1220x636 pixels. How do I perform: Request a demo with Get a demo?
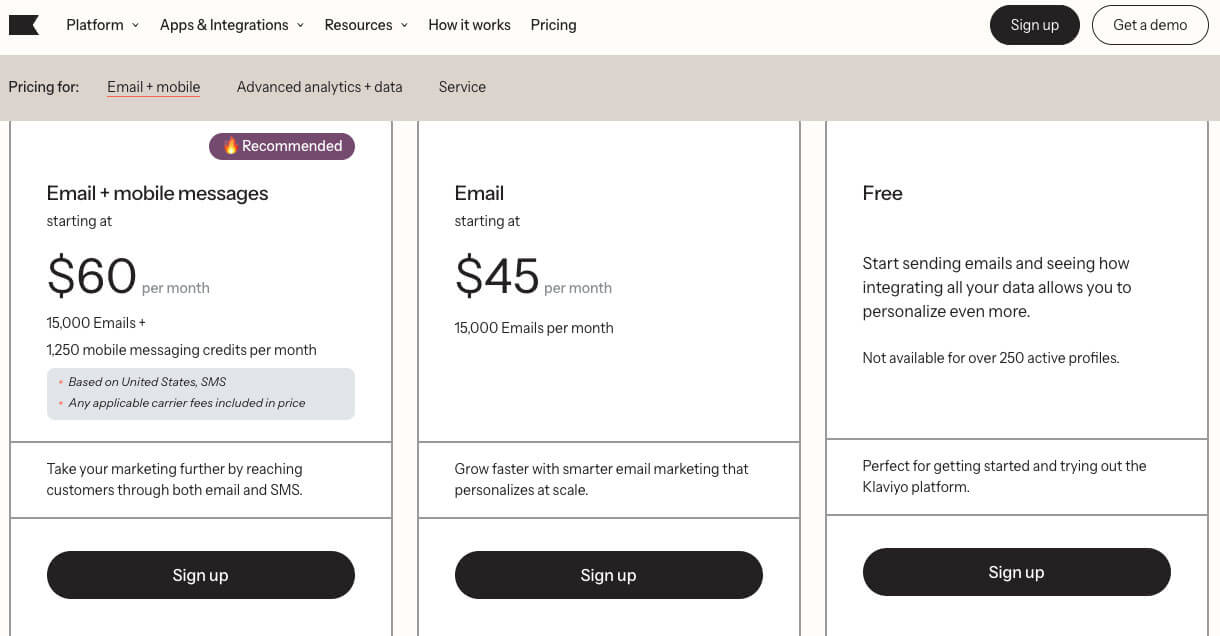(x=1150, y=25)
